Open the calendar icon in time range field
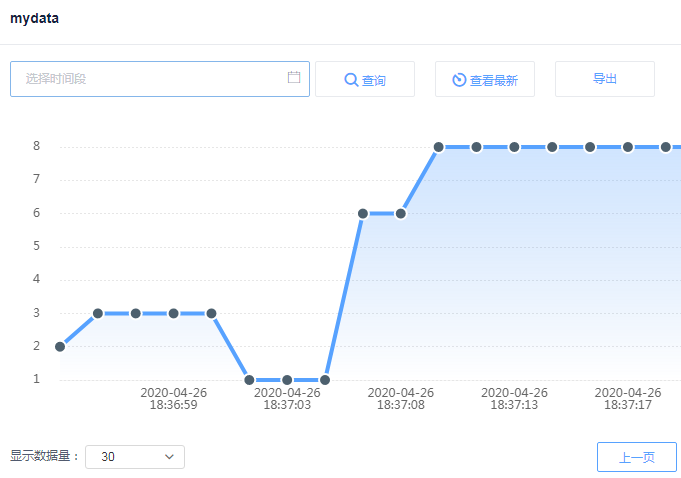This screenshot has height=478, width=681. click(294, 78)
